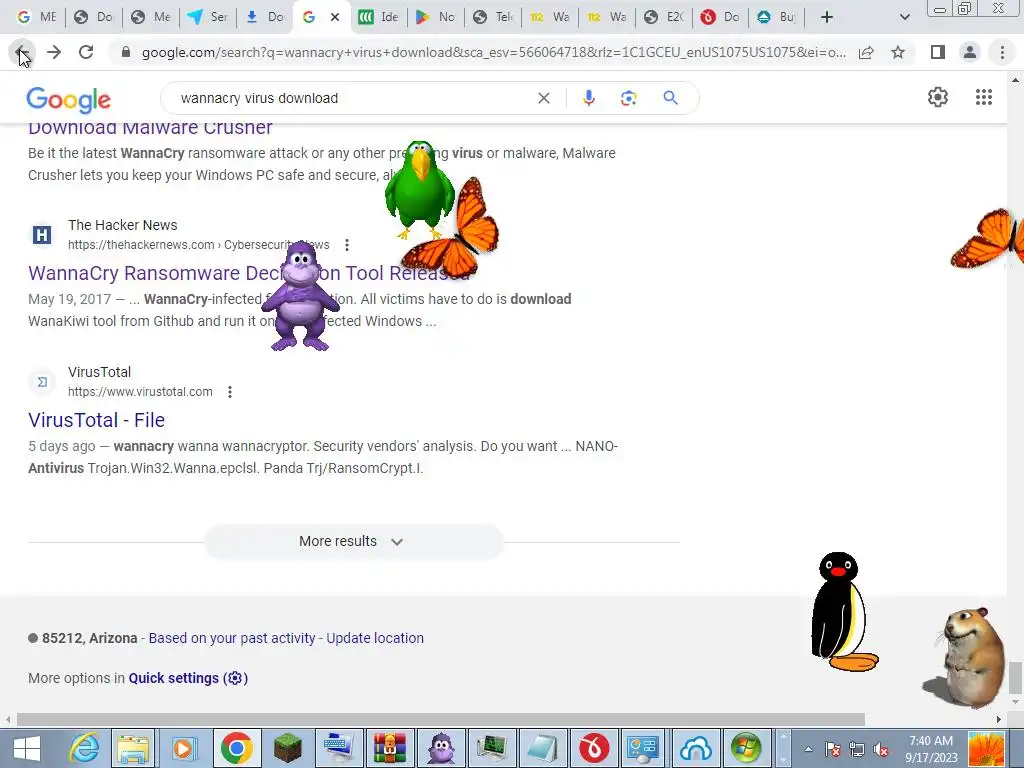Click 'Based on your past activity'
Viewport: 1024px width, 768px height.
pyautogui.click(x=232, y=638)
